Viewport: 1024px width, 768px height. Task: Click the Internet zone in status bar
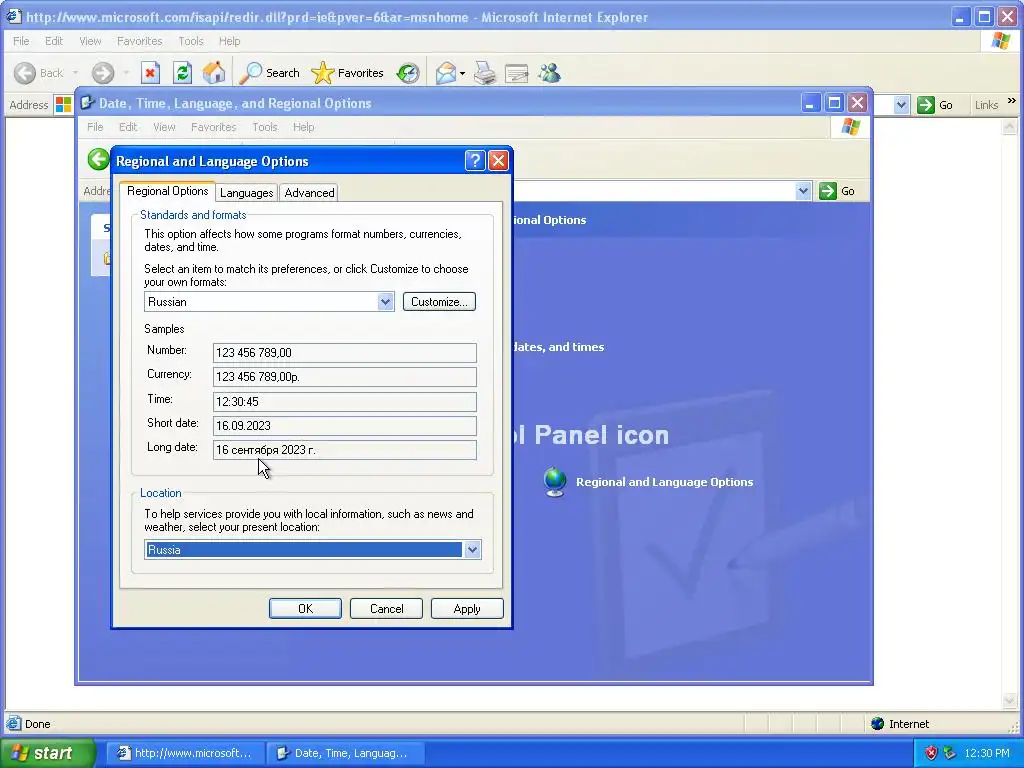click(x=900, y=724)
